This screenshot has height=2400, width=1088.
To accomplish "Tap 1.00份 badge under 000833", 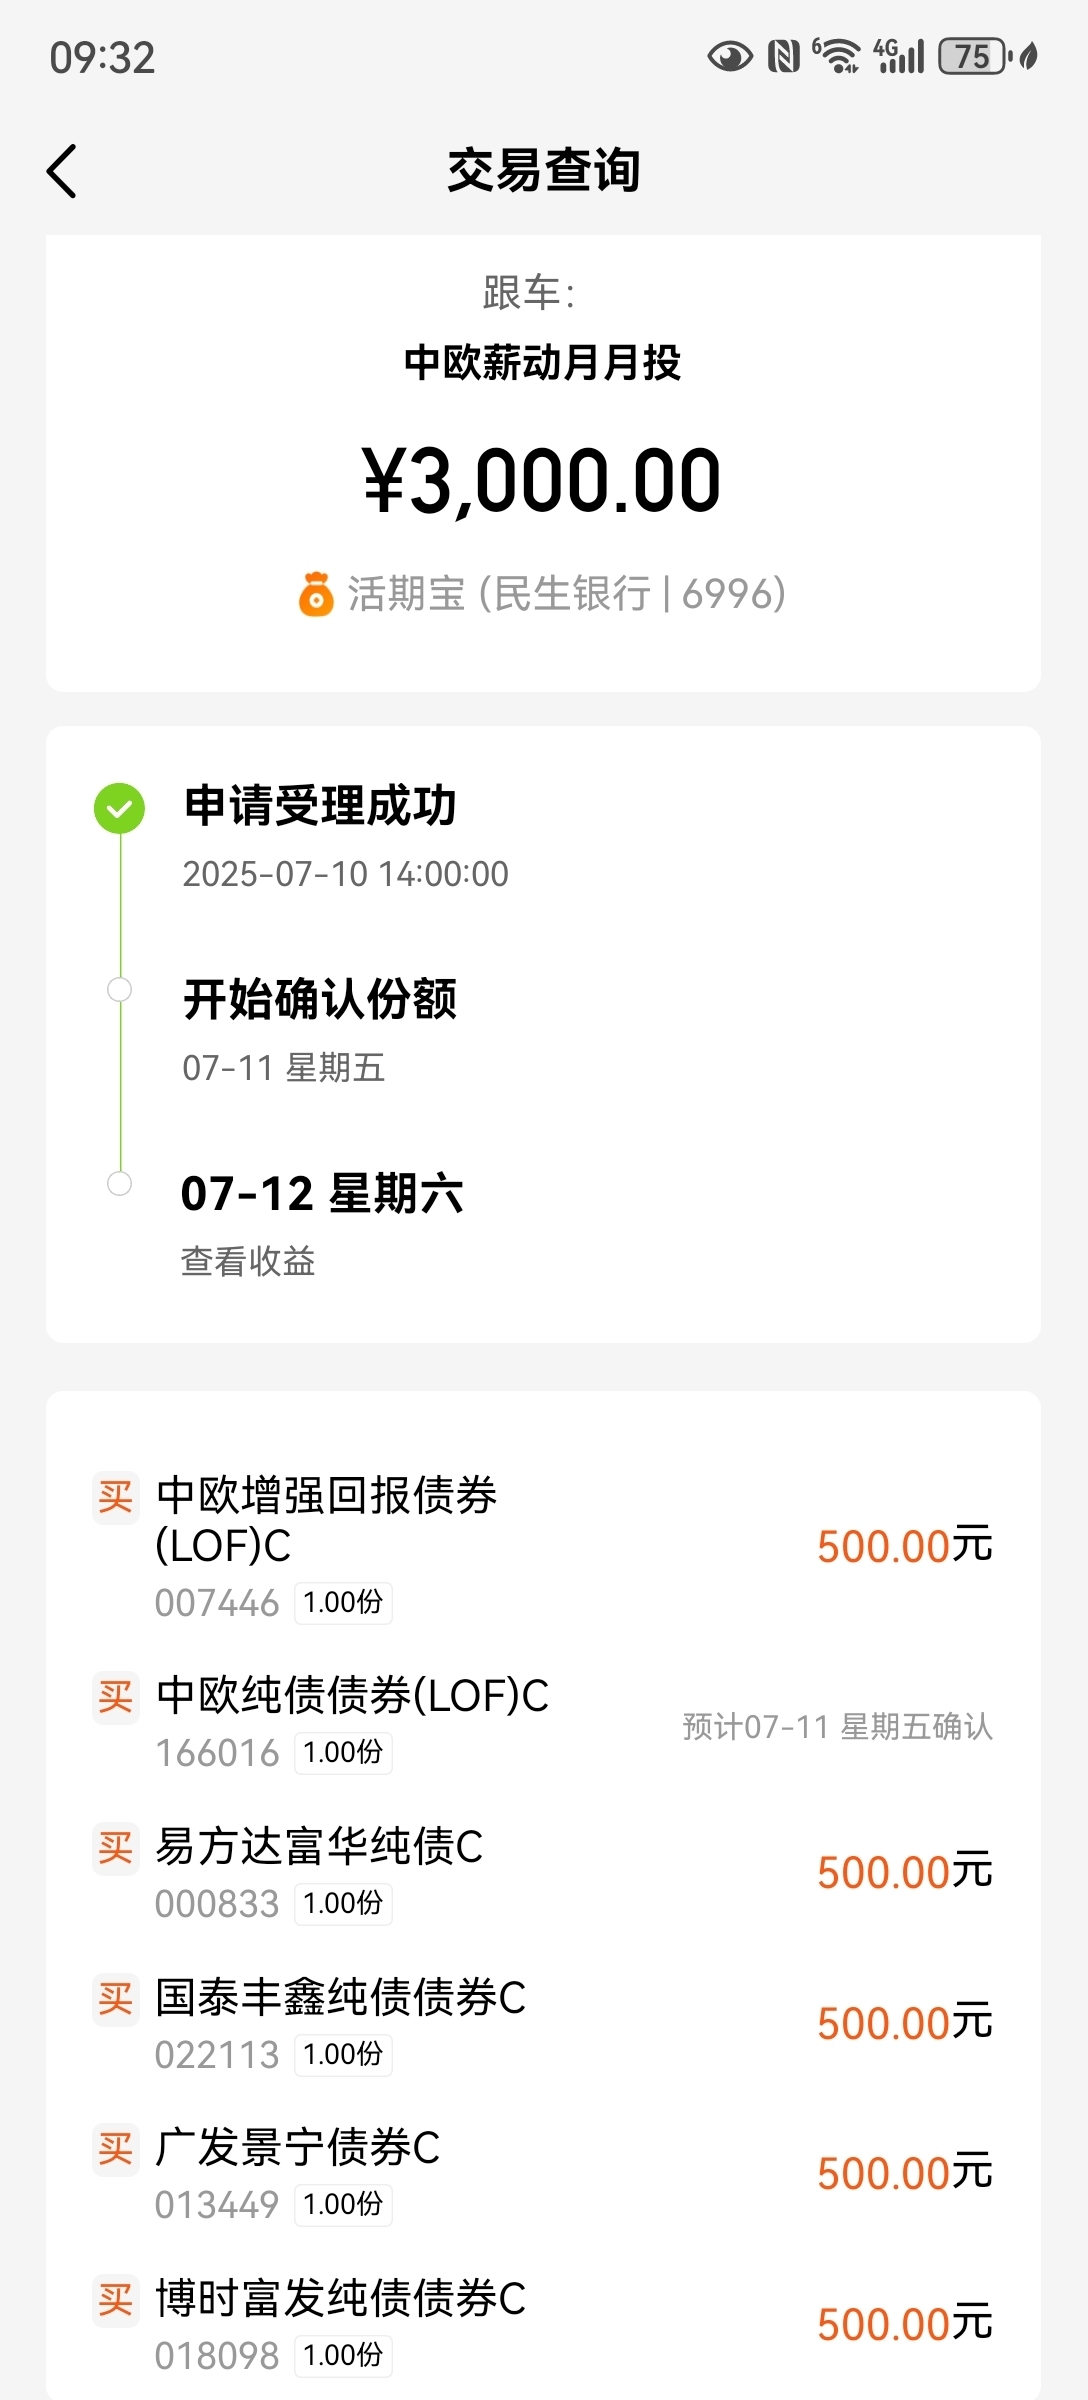I will 343,1903.
